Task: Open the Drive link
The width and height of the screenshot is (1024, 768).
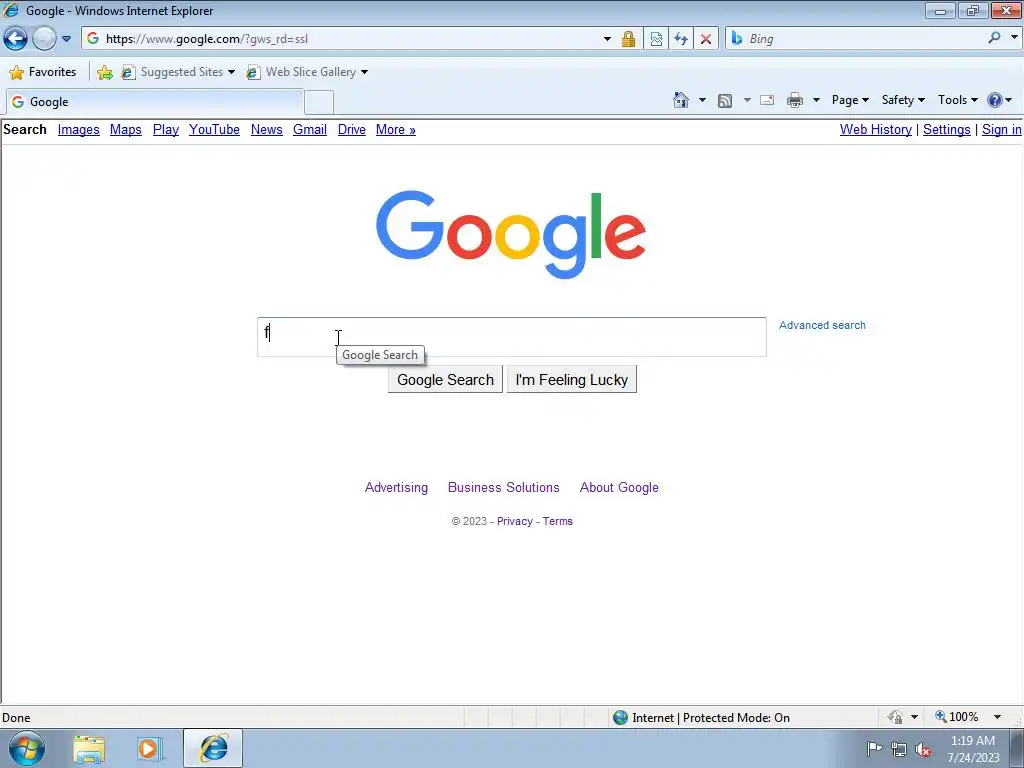Action: [x=351, y=129]
